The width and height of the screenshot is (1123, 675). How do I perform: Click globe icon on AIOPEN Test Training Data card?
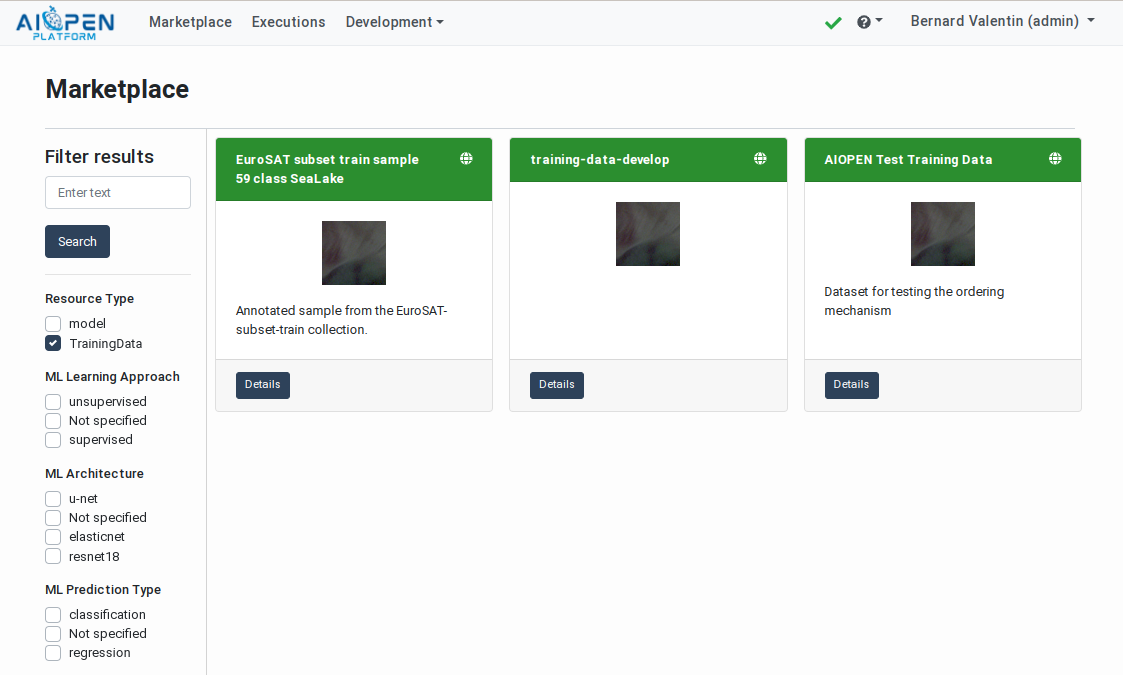tap(1055, 159)
